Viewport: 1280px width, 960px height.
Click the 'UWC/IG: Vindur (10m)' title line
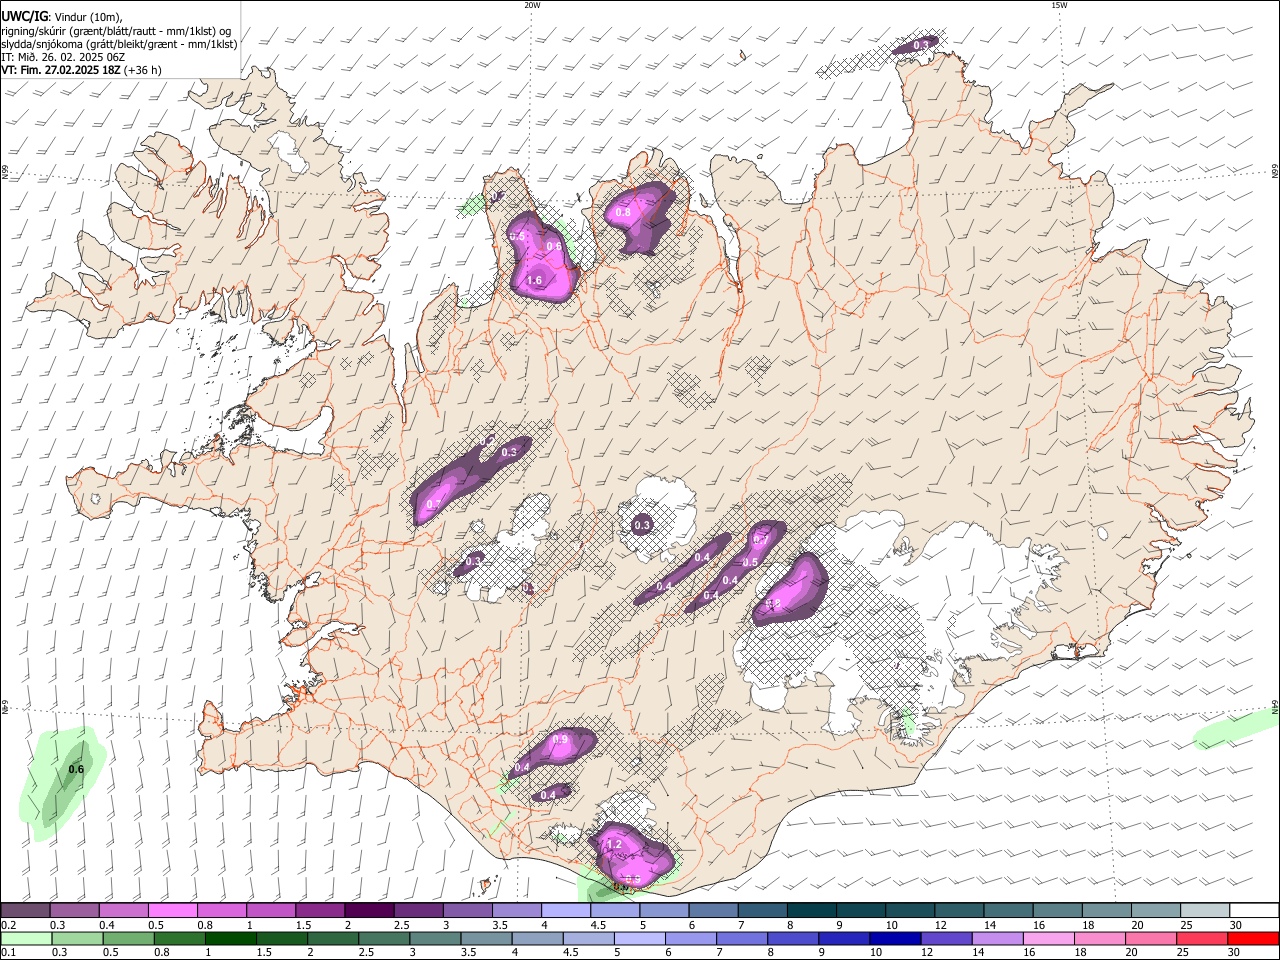pos(61,16)
